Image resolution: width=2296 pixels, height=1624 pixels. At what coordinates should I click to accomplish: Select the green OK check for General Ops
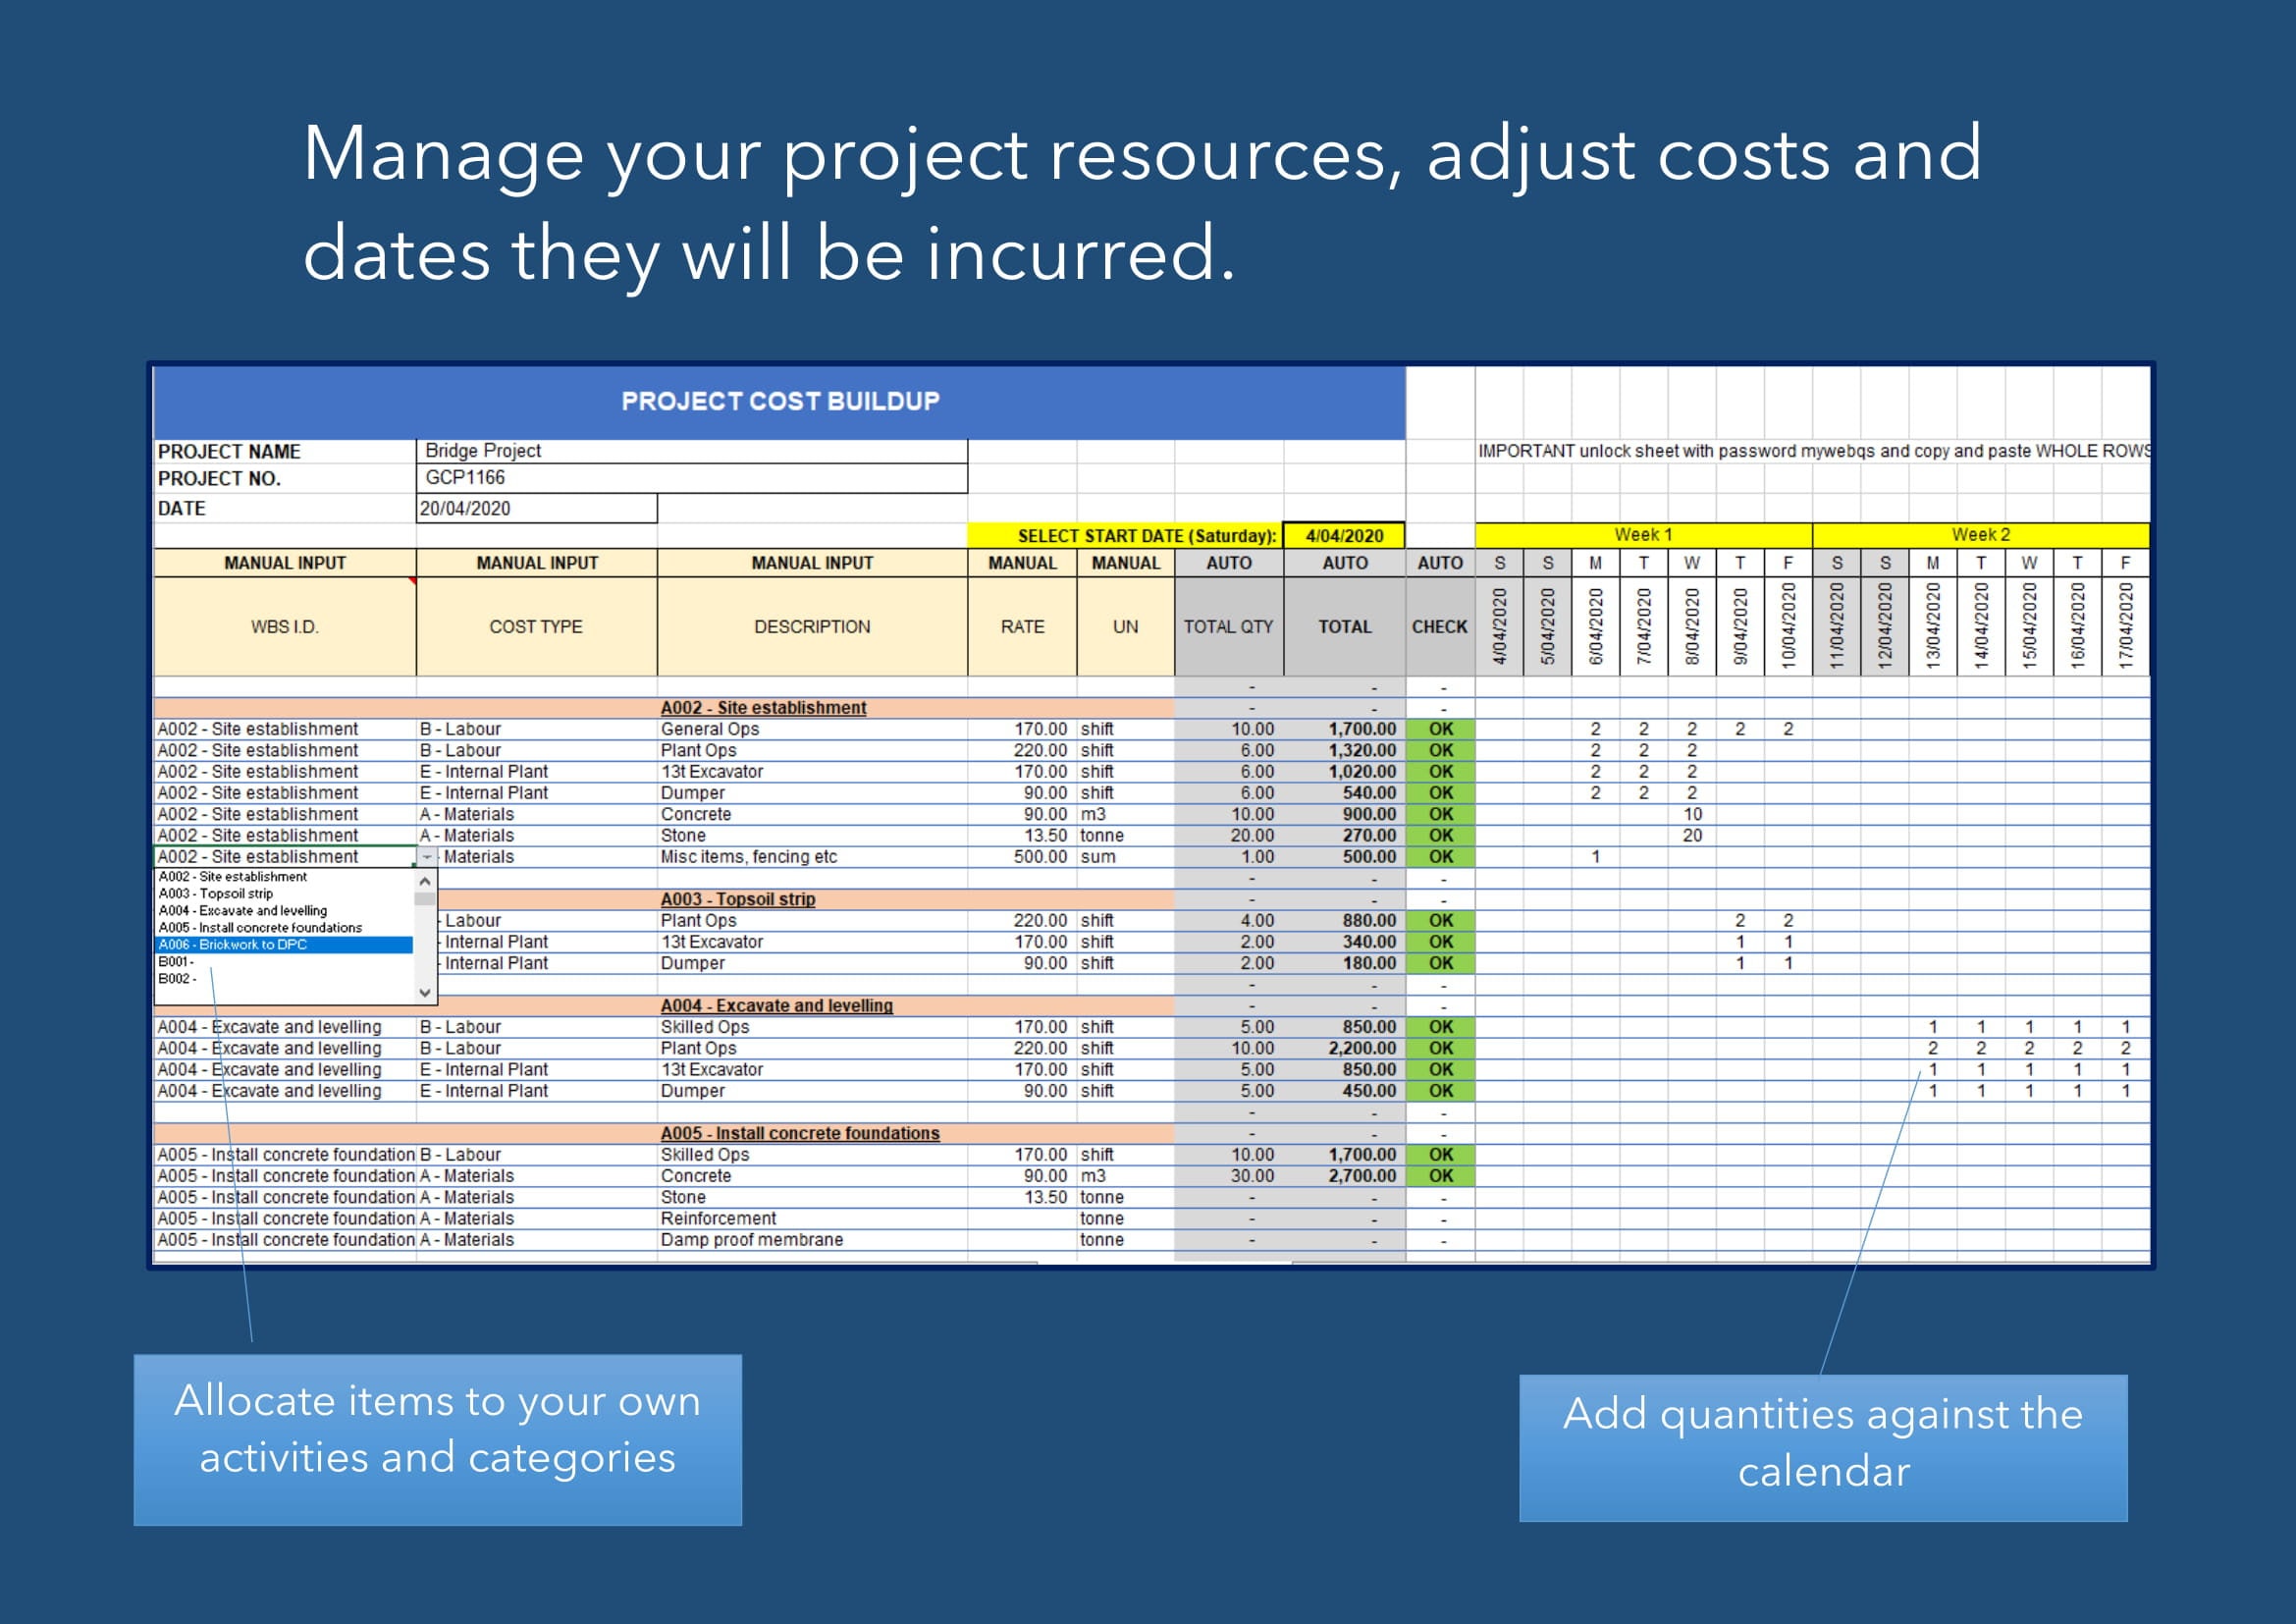tap(1440, 728)
